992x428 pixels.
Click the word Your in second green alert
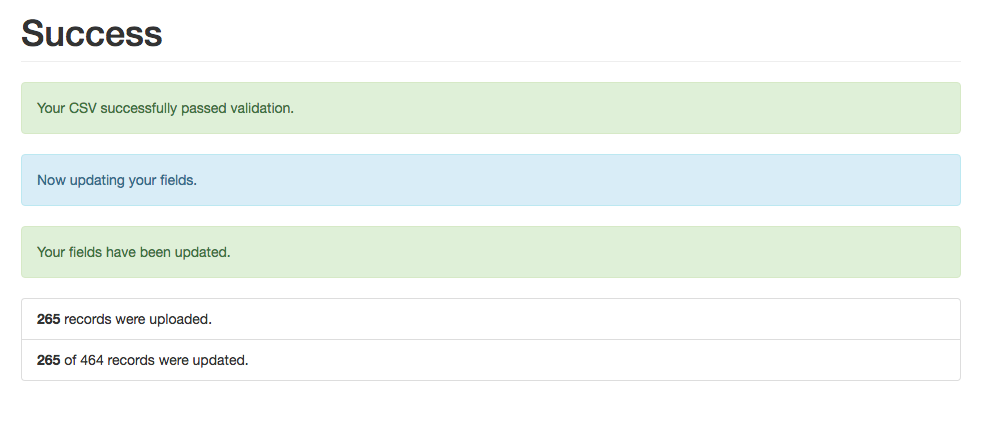click(51, 252)
